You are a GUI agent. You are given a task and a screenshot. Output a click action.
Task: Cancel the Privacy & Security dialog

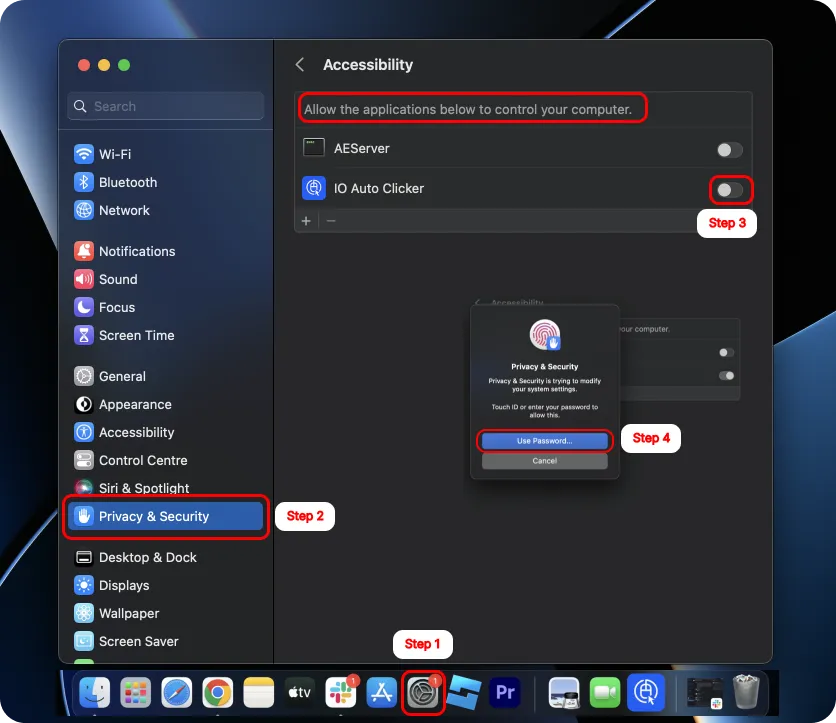544,461
